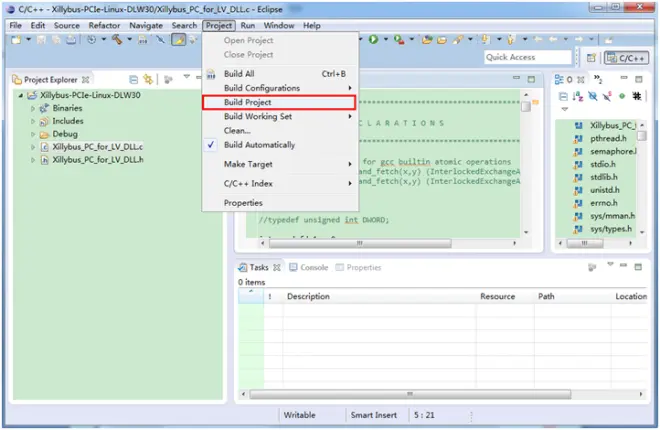Open the Refactor menu
Screen dimensions: 660x430
tap(104, 25)
